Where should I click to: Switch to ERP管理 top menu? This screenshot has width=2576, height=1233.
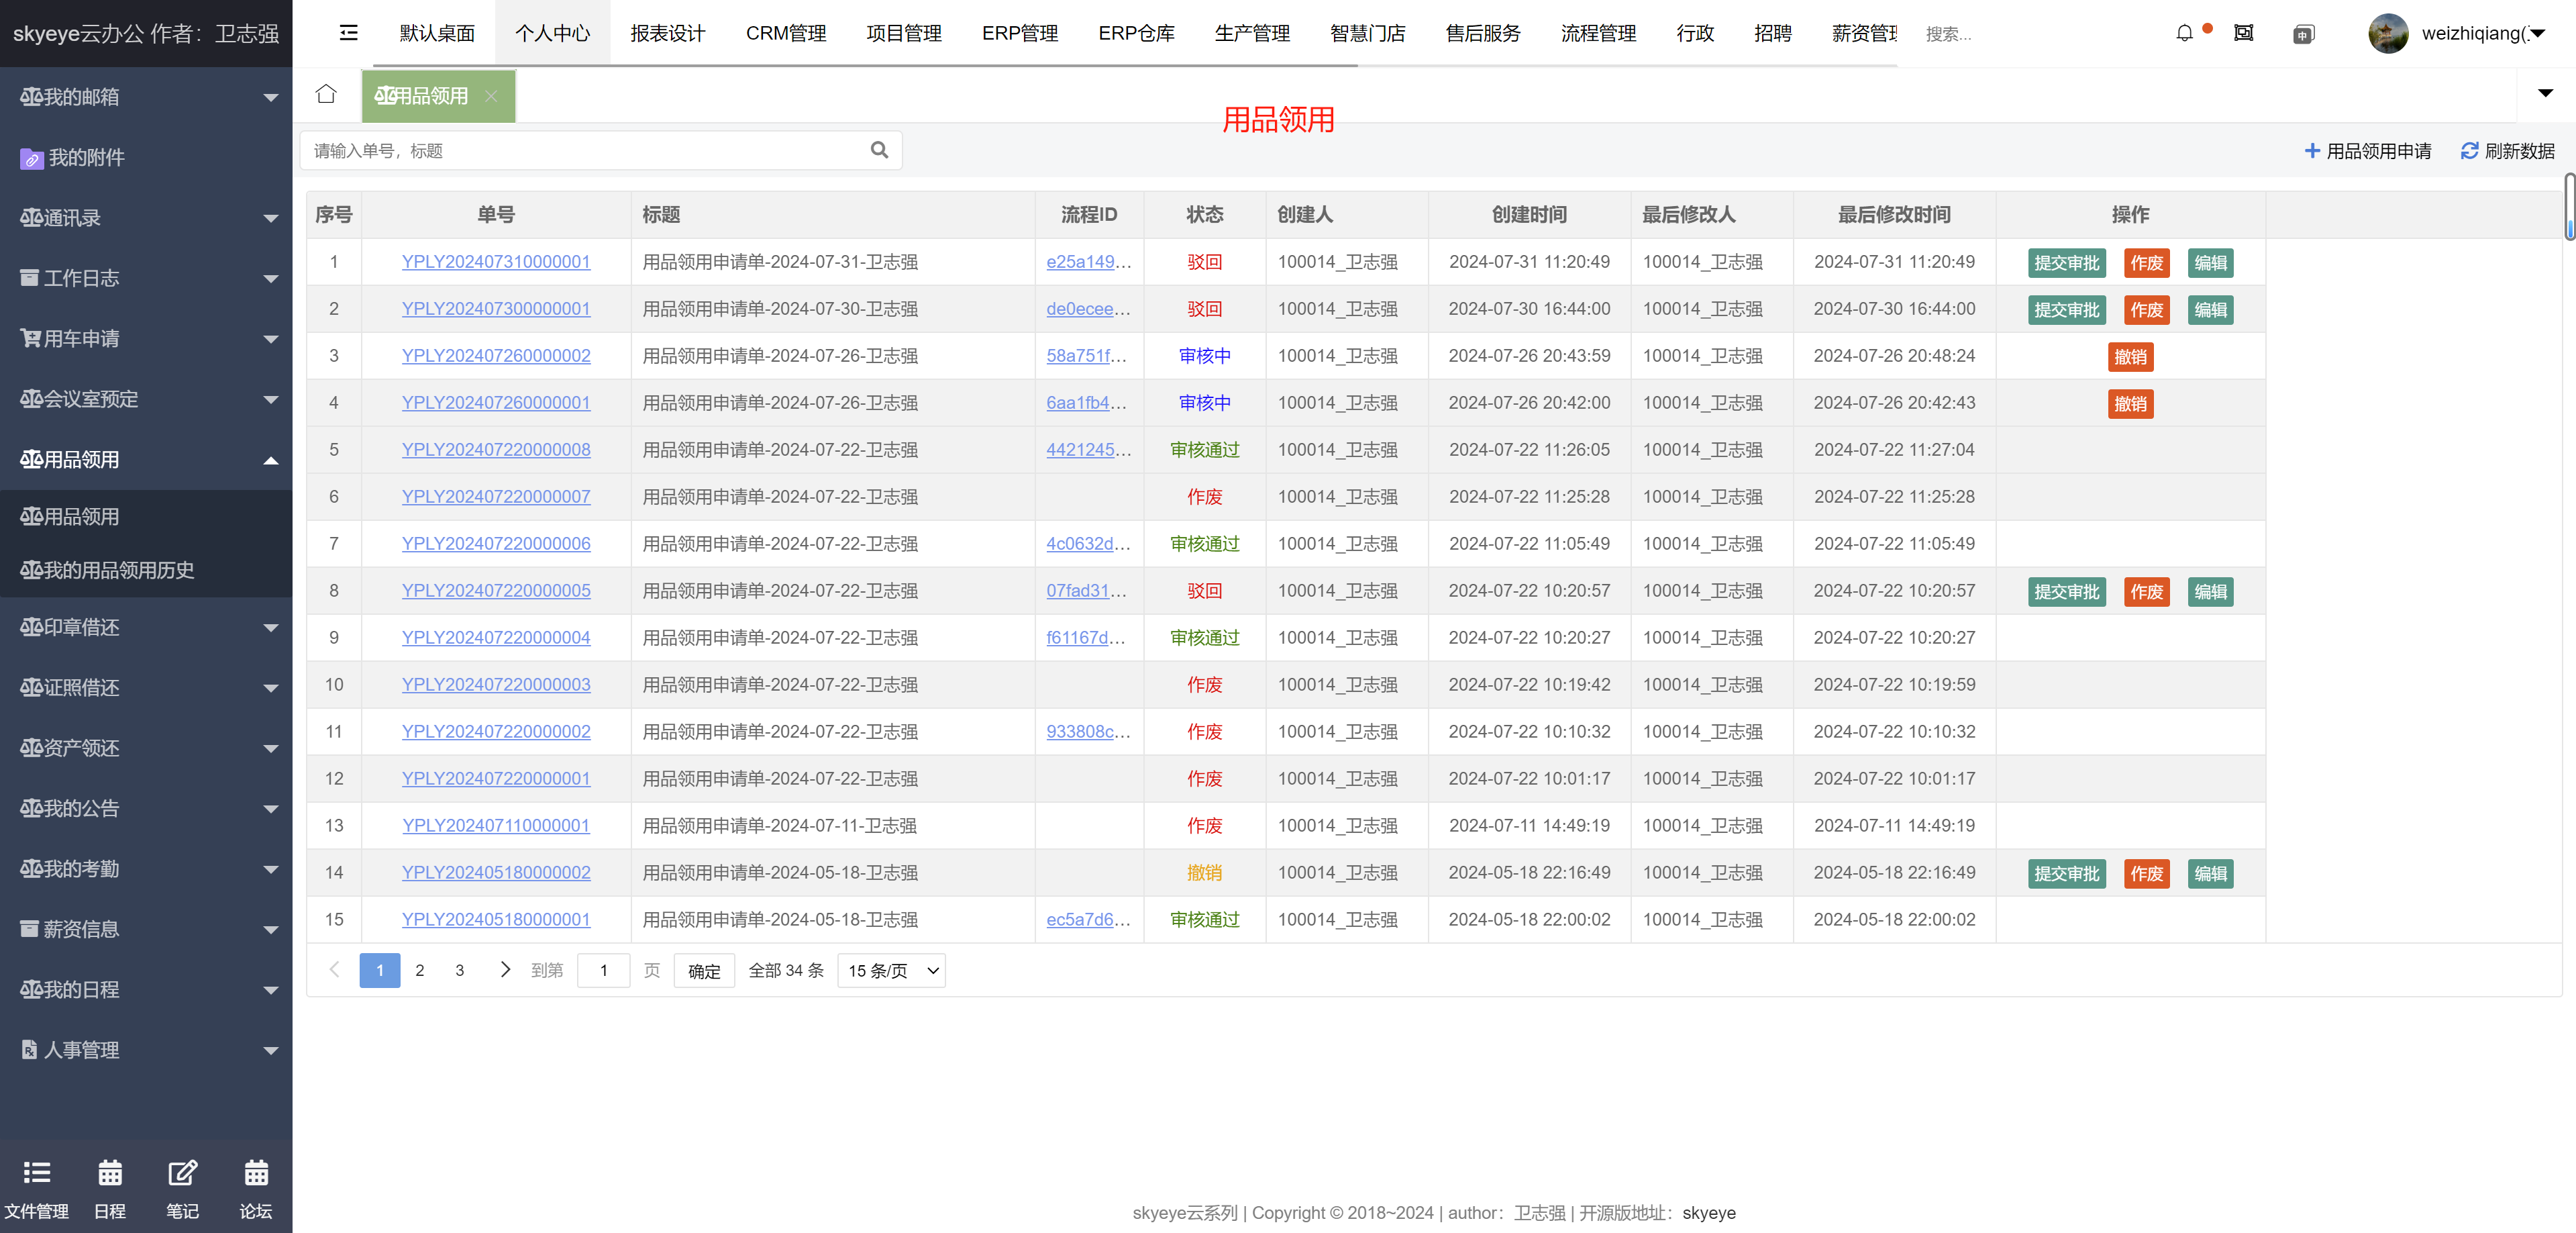point(1019,34)
